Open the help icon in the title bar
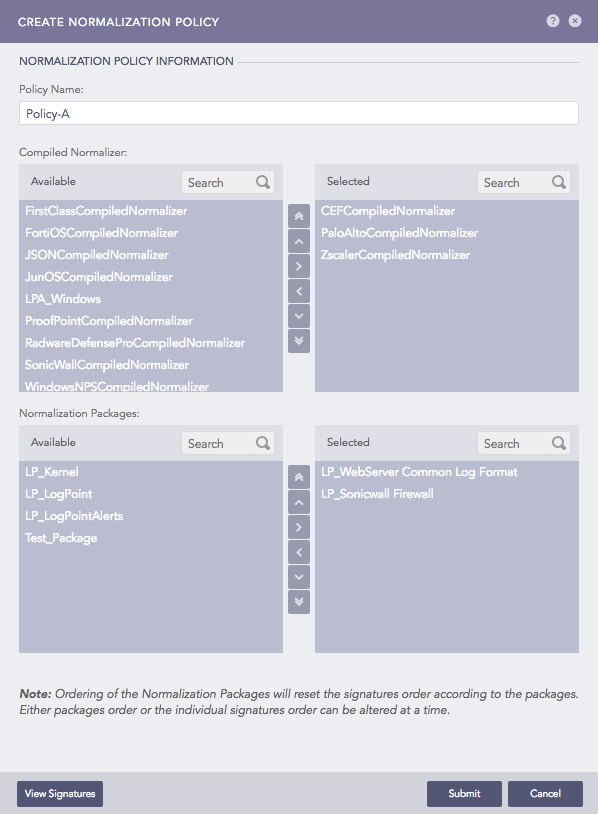Viewport: 598px width, 814px height. 552,20
